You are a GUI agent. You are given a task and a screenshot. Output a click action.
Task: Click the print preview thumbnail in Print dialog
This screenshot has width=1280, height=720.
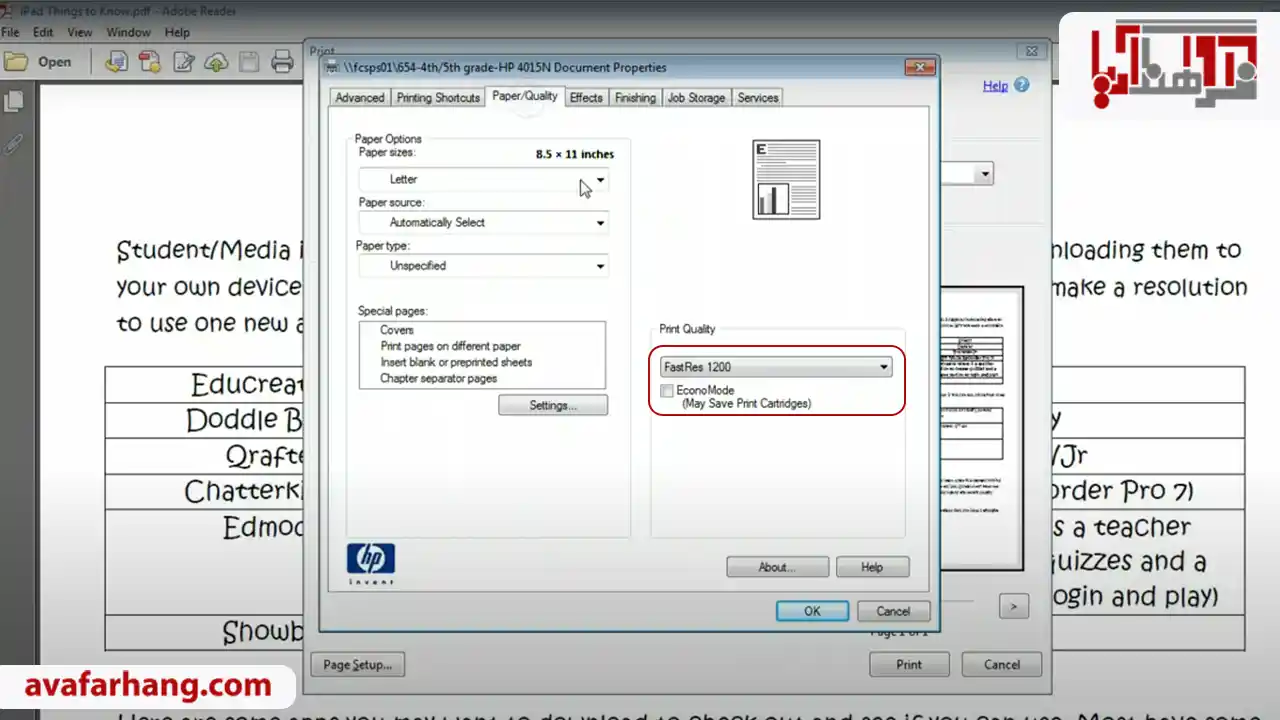(x=982, y=430)
